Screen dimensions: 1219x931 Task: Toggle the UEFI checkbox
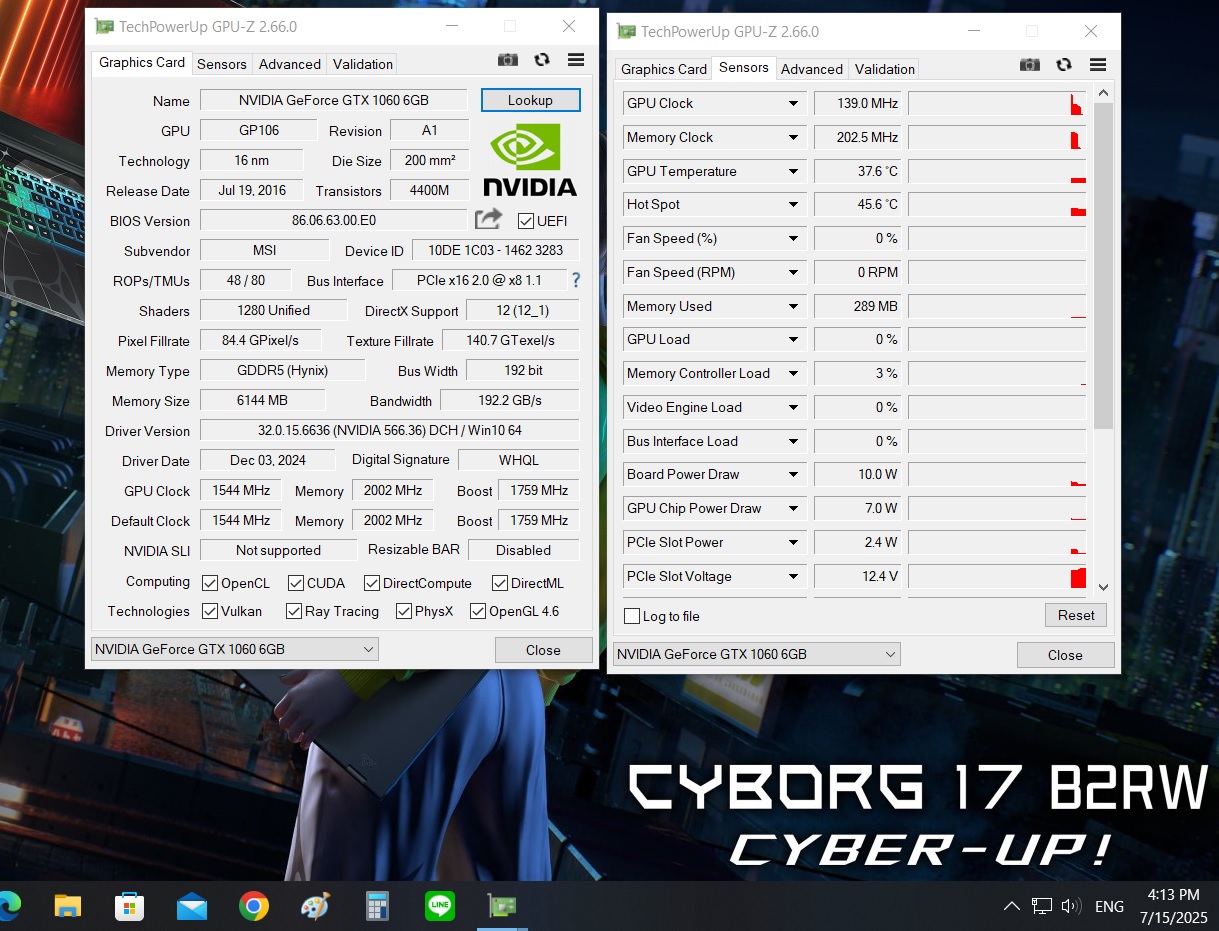526,221
